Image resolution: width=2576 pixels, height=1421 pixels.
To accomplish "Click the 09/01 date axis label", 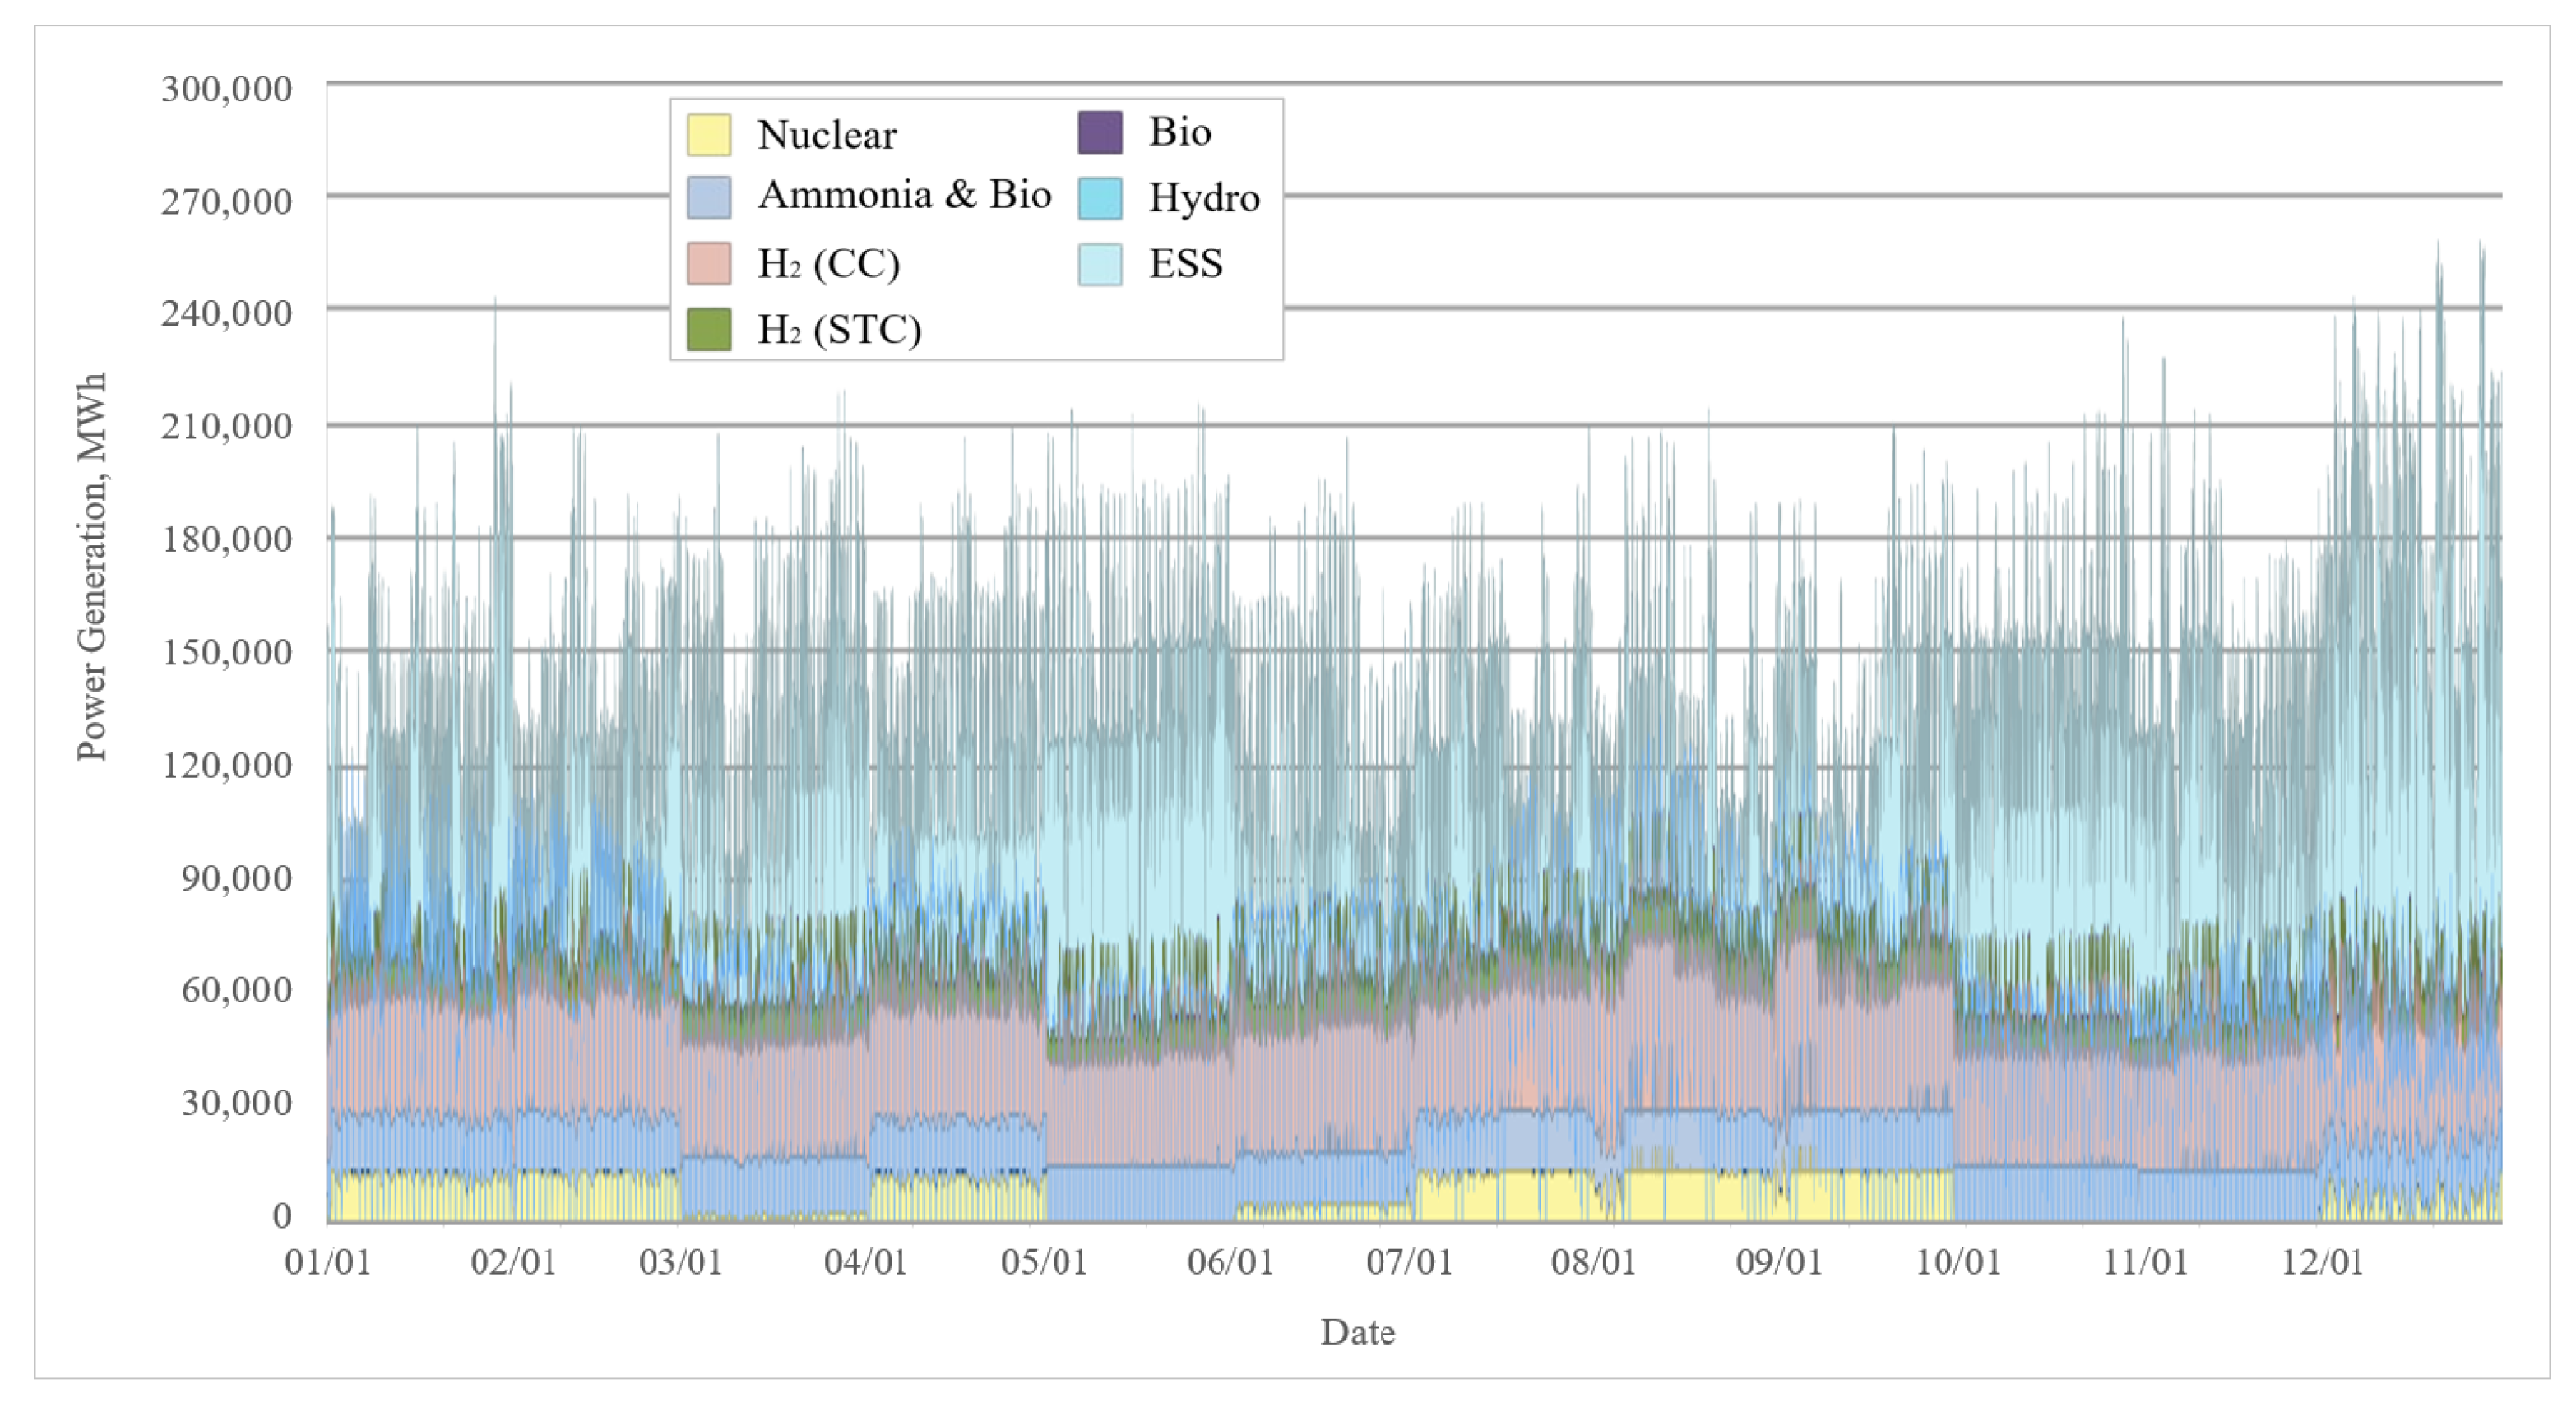I will pyautogui.click(x=1779, y=1262).
